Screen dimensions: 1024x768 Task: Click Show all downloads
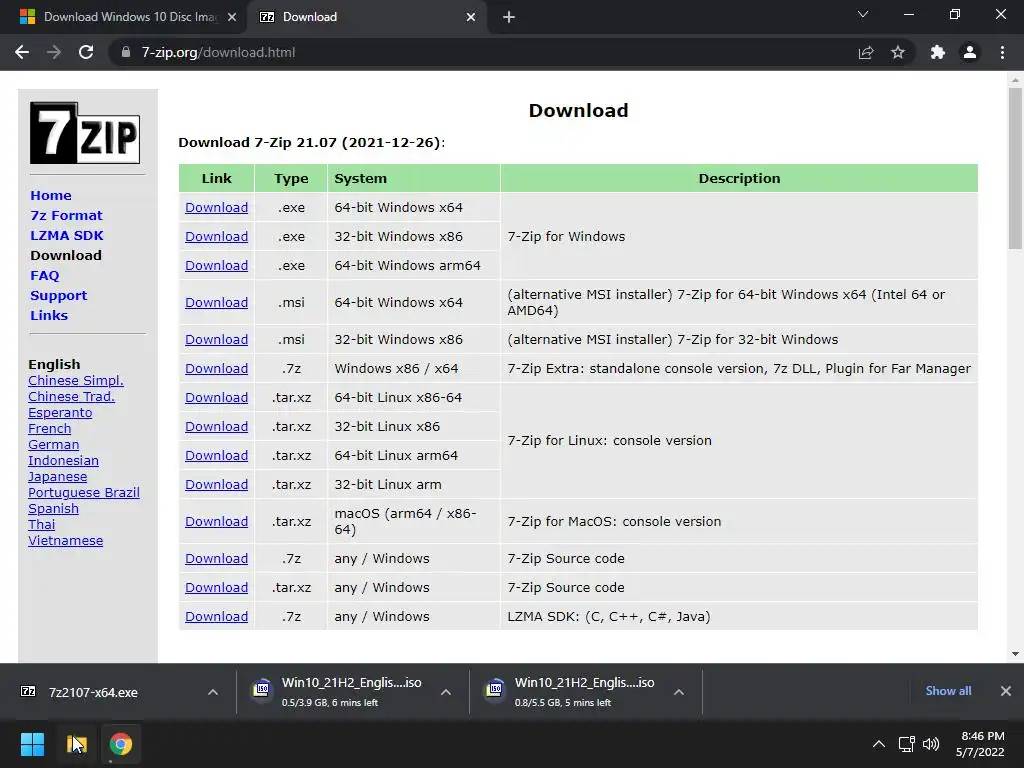948,691
